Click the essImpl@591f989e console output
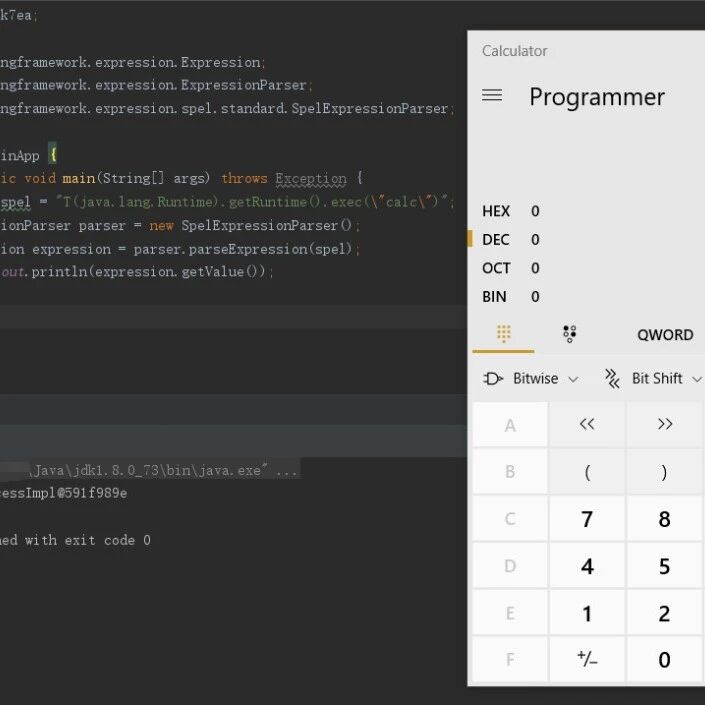 (63, 493)
